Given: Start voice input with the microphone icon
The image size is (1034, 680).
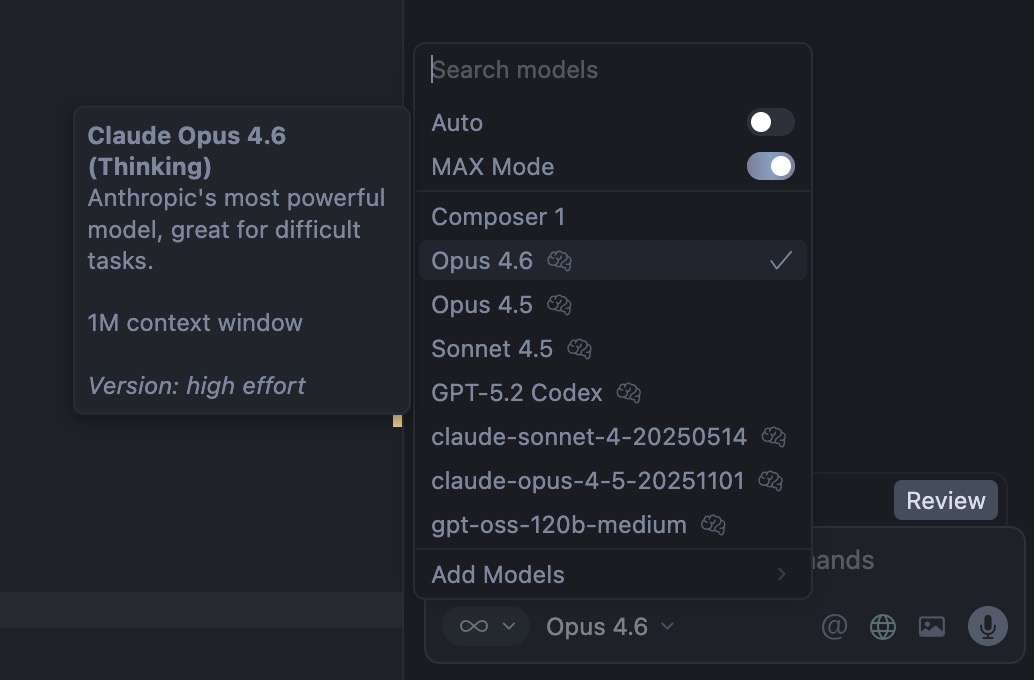Looking at the screenshot, I should pos(987,626).
